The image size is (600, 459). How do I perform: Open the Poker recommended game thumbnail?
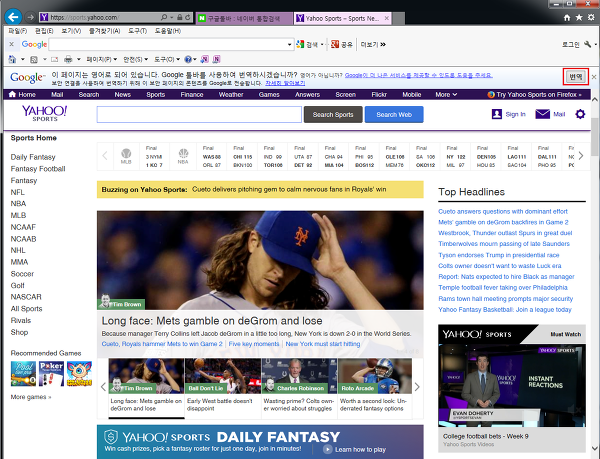click(x=51, y=374)
